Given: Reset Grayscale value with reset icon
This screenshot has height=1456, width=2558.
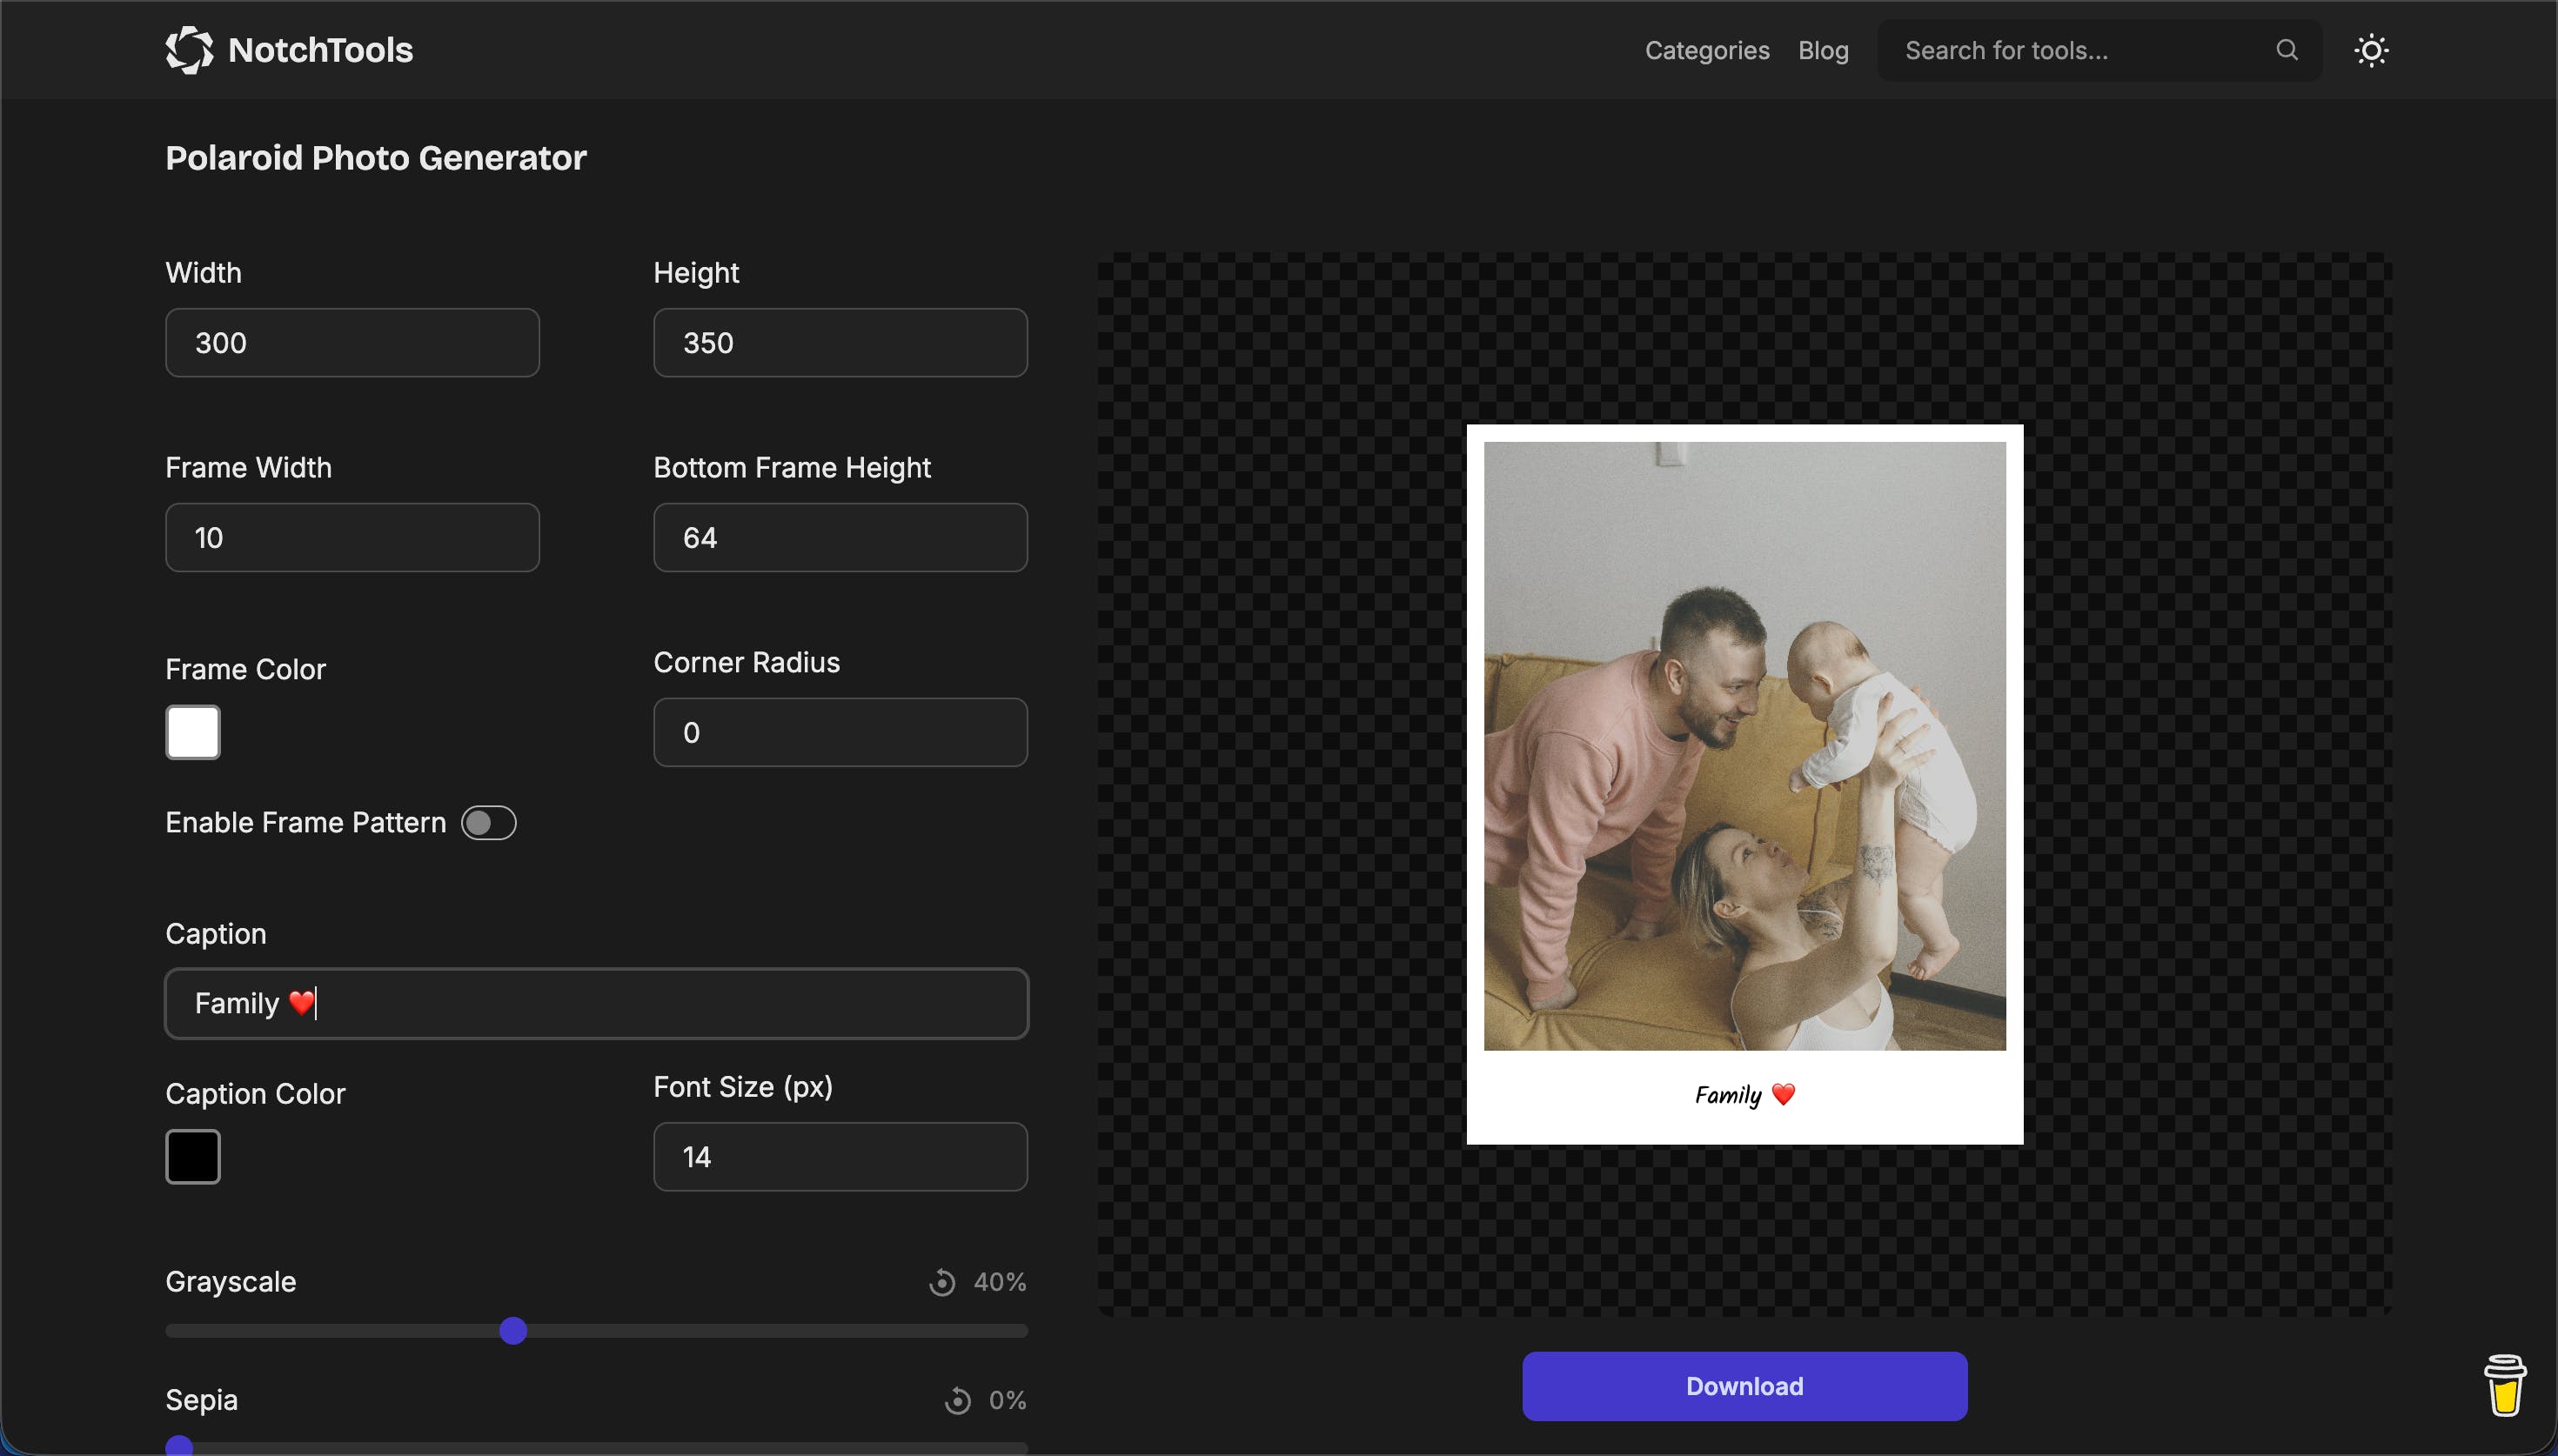Looking at the screenshot, I should click(x=941, y=1282).
